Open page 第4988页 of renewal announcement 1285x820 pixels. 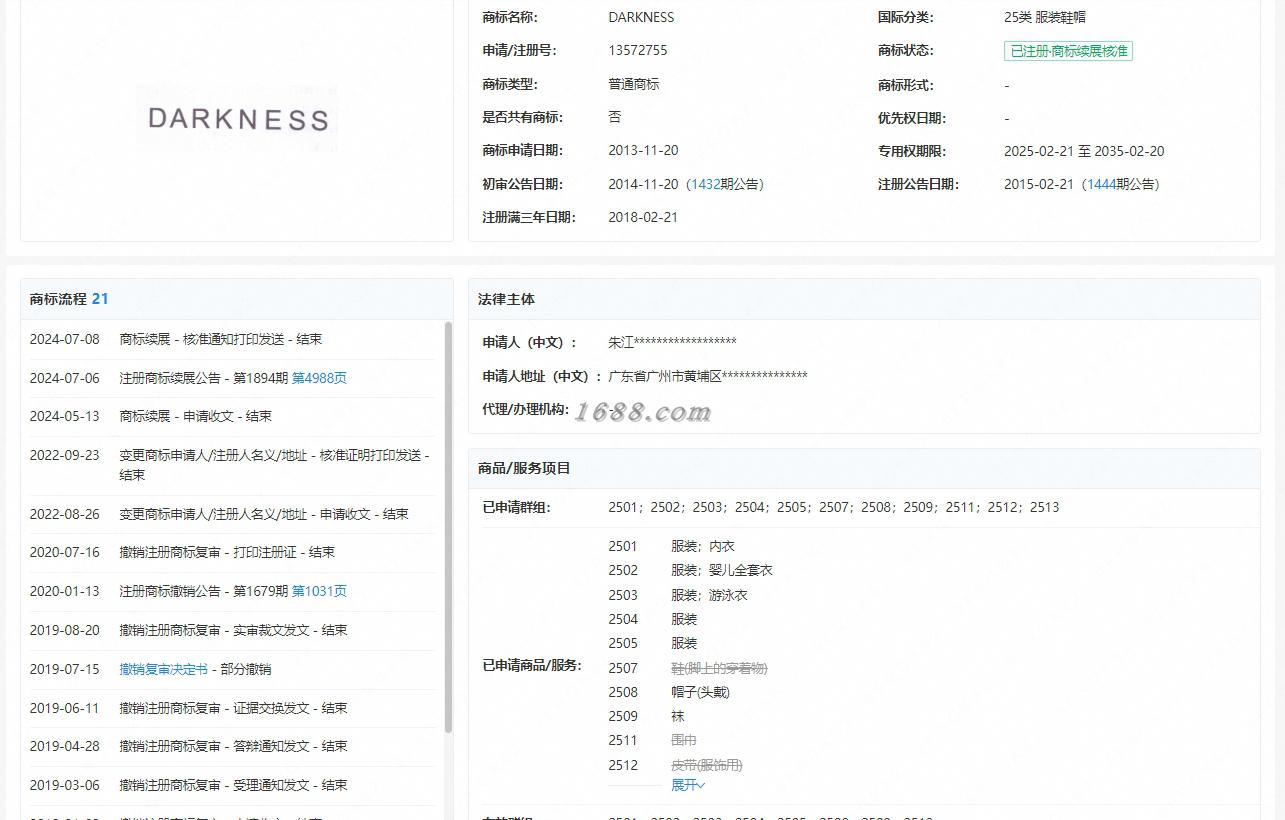(x=319, y=378)
